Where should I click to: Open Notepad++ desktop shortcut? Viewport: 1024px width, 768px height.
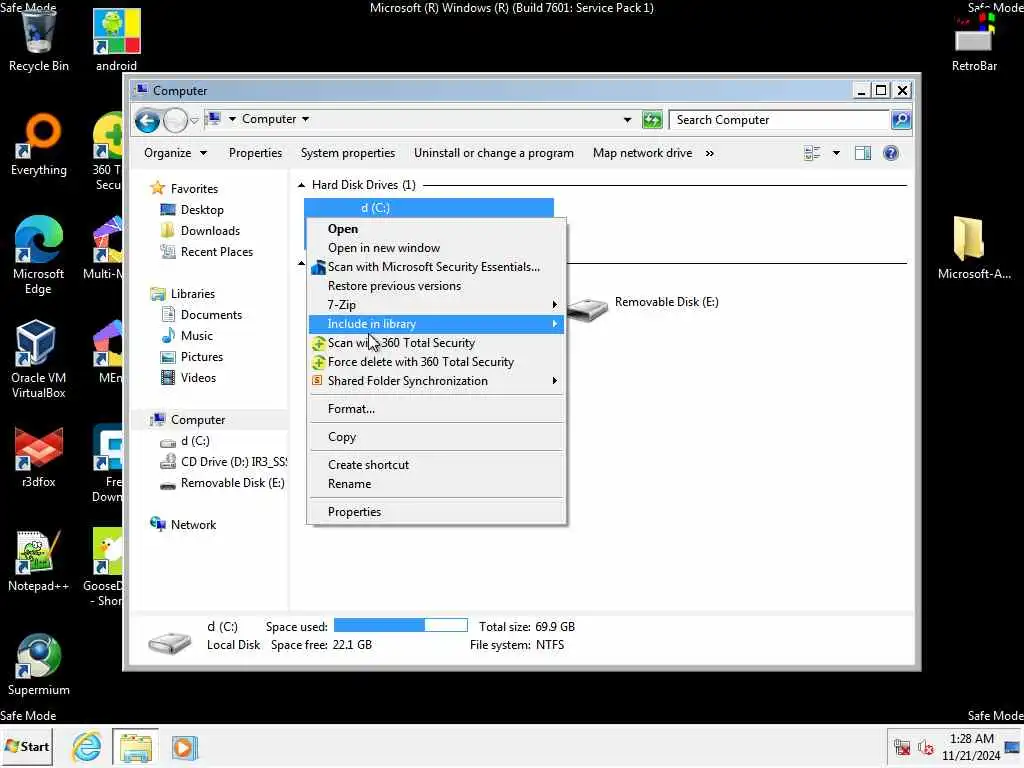tap(39, 562)
